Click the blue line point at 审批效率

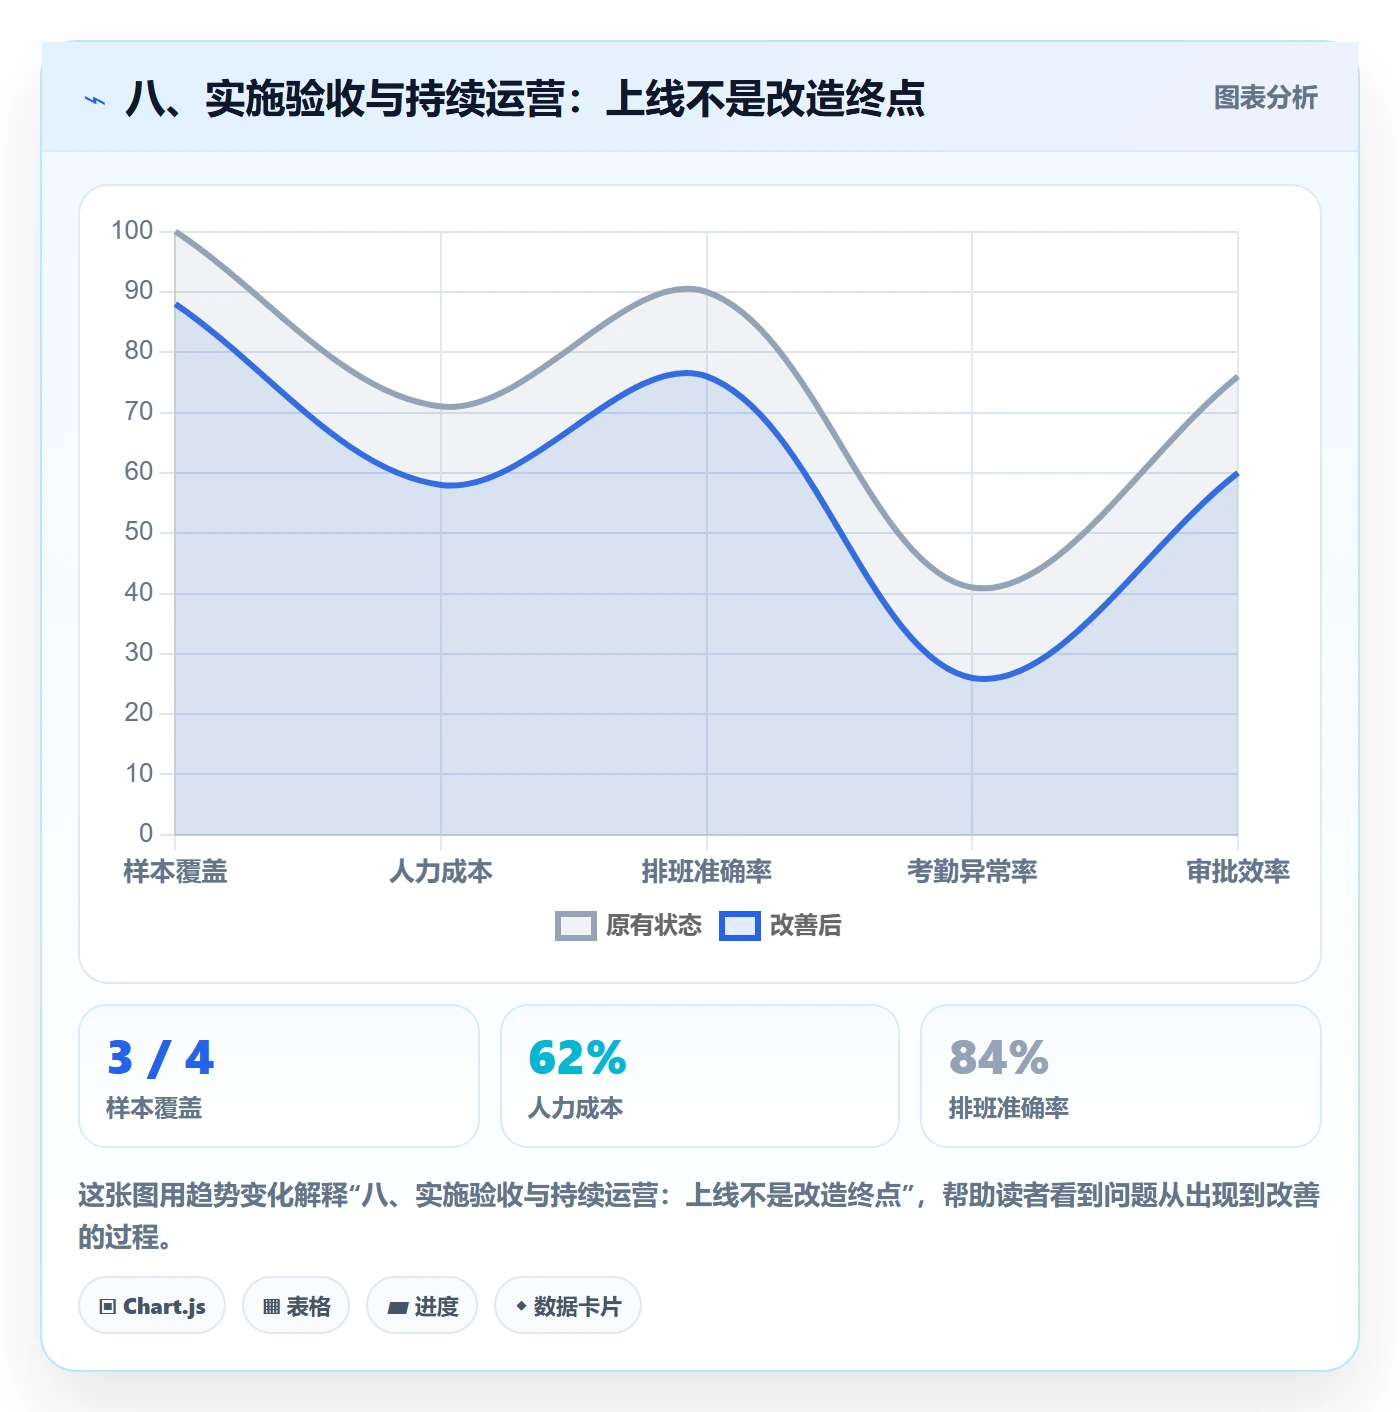[1238, 473]
